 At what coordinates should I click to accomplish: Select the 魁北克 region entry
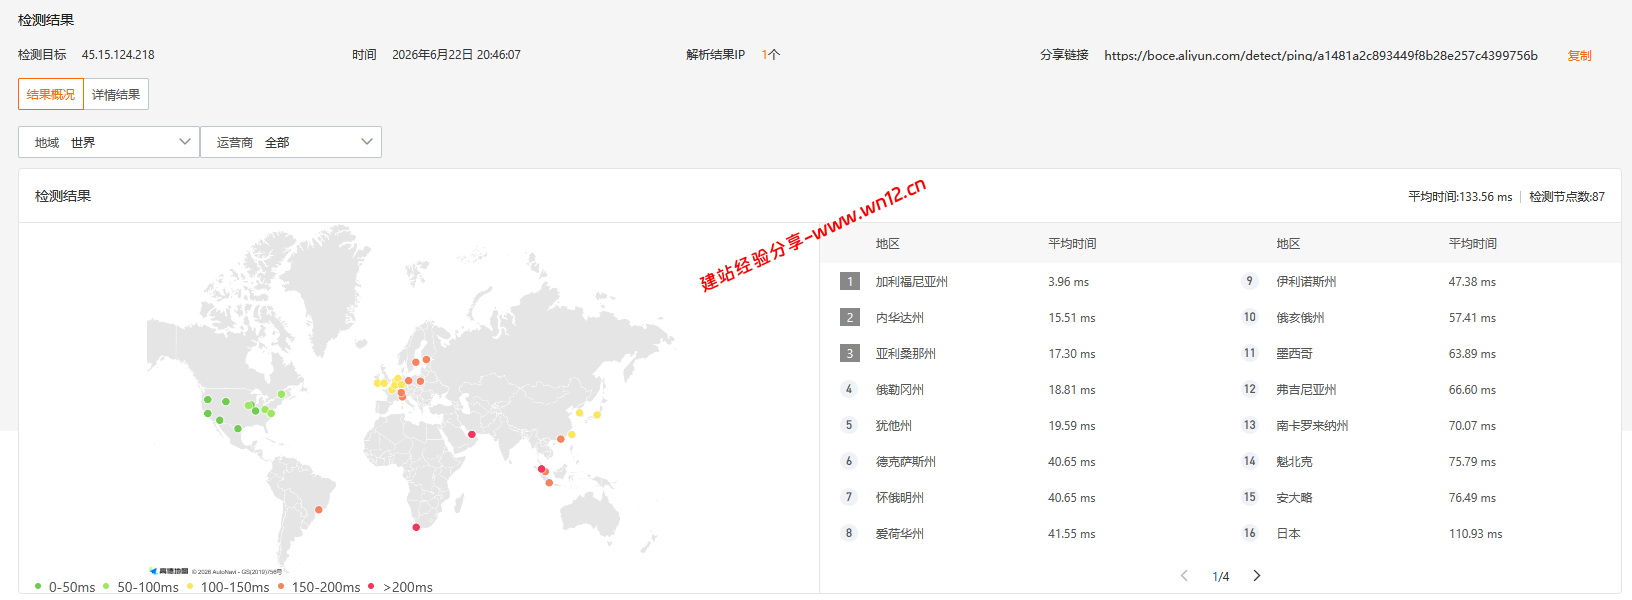[x=1294, y=462]
